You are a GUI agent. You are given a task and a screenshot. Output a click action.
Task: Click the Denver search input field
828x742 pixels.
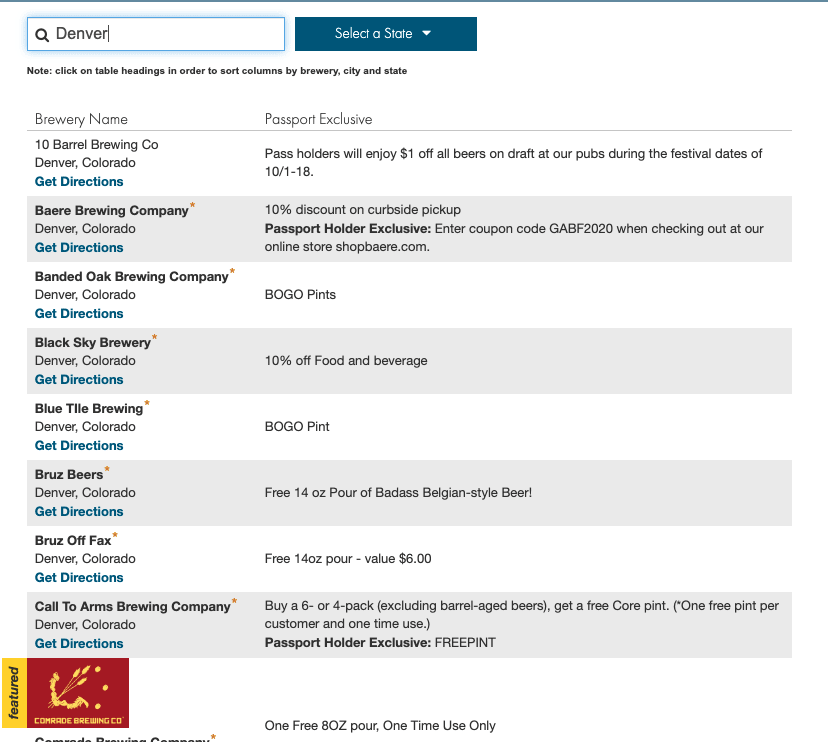(156, 34)
